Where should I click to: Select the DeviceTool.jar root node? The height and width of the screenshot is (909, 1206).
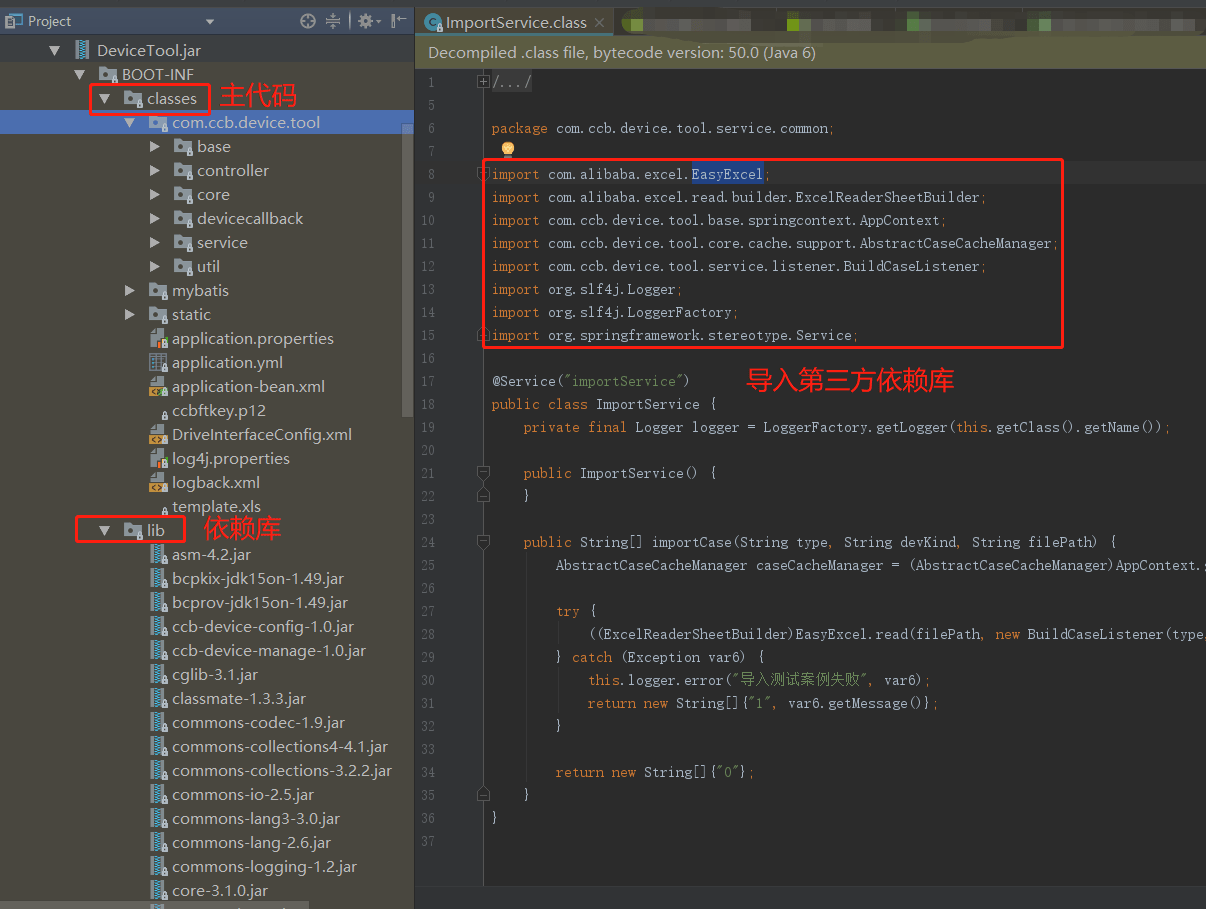(148, 49)
